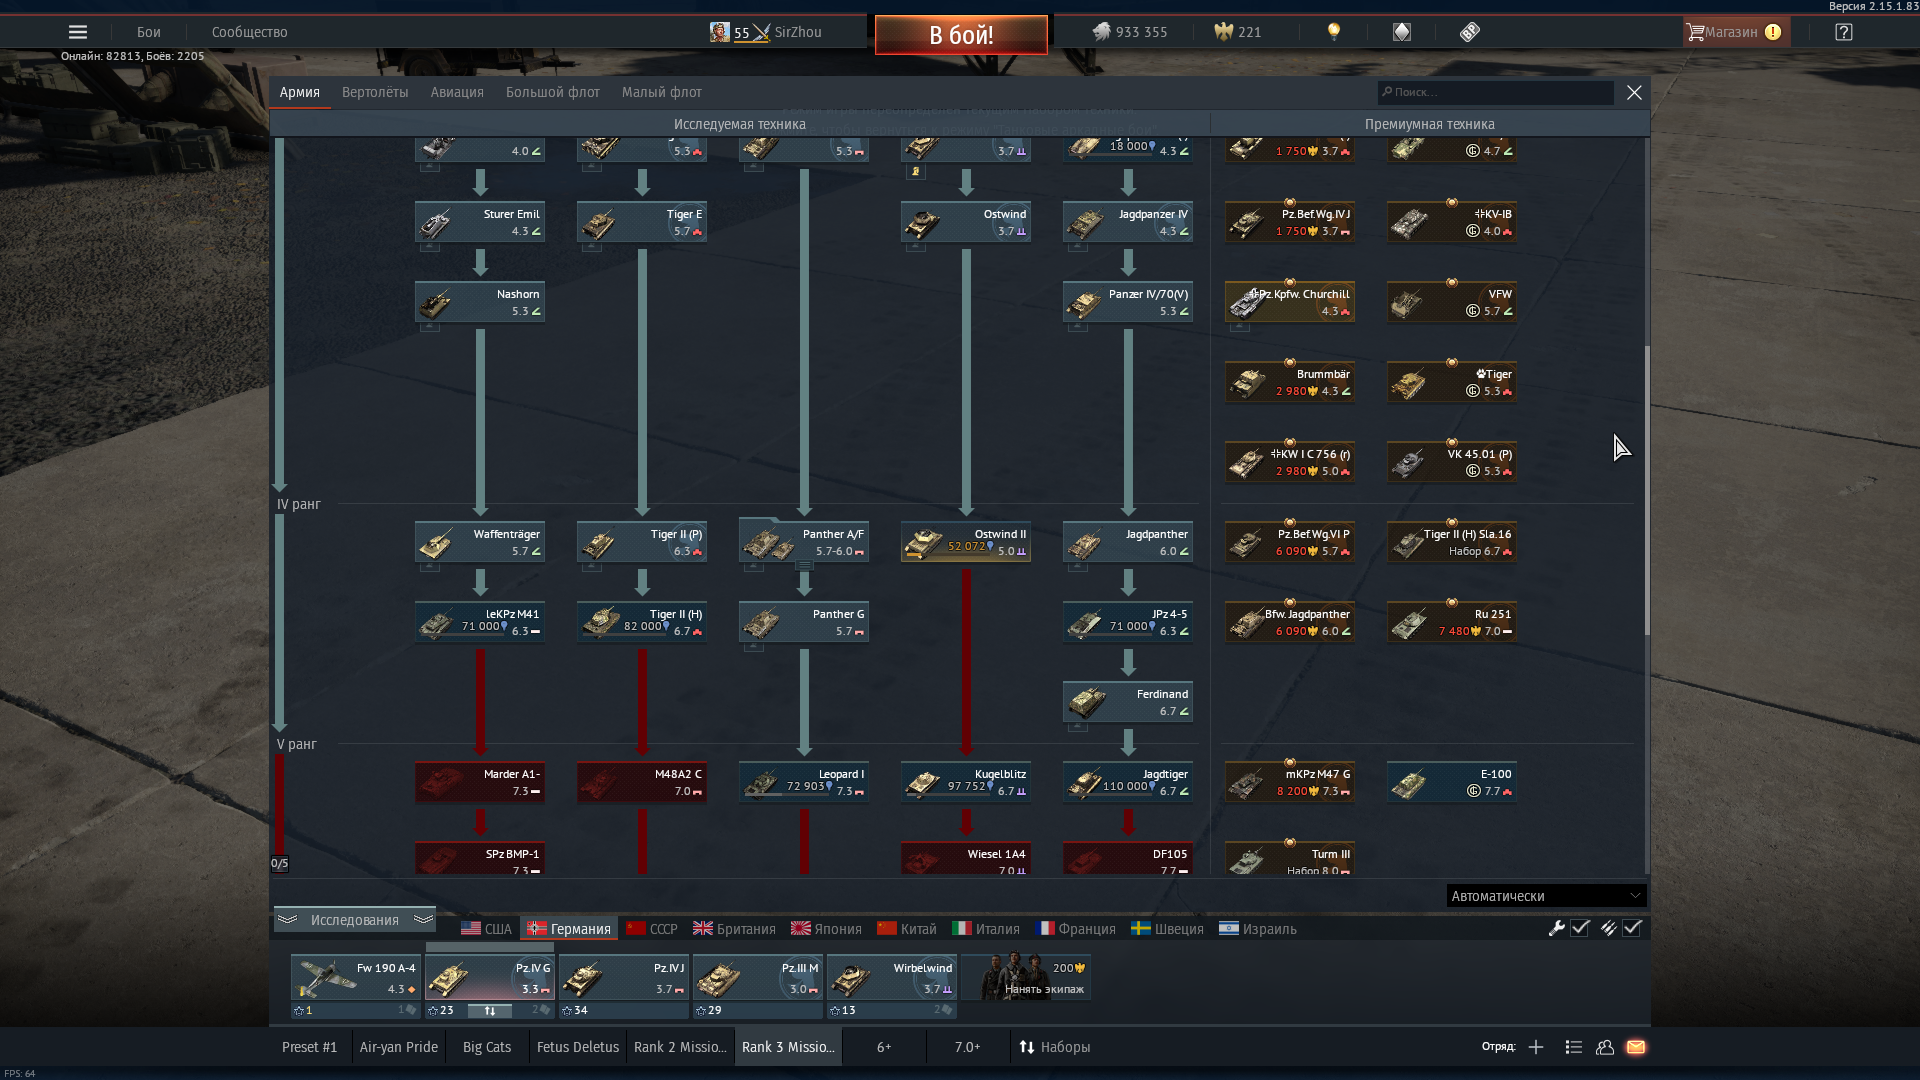Open the research points lightbulb icon
Screen dimensions: 1920x1080
tap(1333, 32)
